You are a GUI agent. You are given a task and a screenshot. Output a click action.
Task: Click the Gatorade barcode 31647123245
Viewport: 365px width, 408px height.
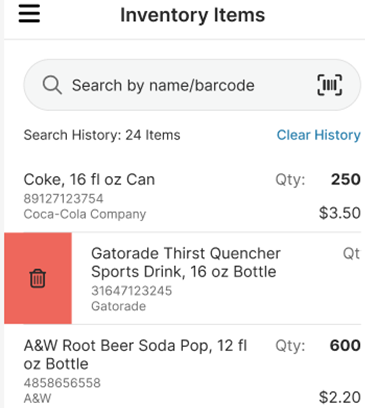pos(132,291)
